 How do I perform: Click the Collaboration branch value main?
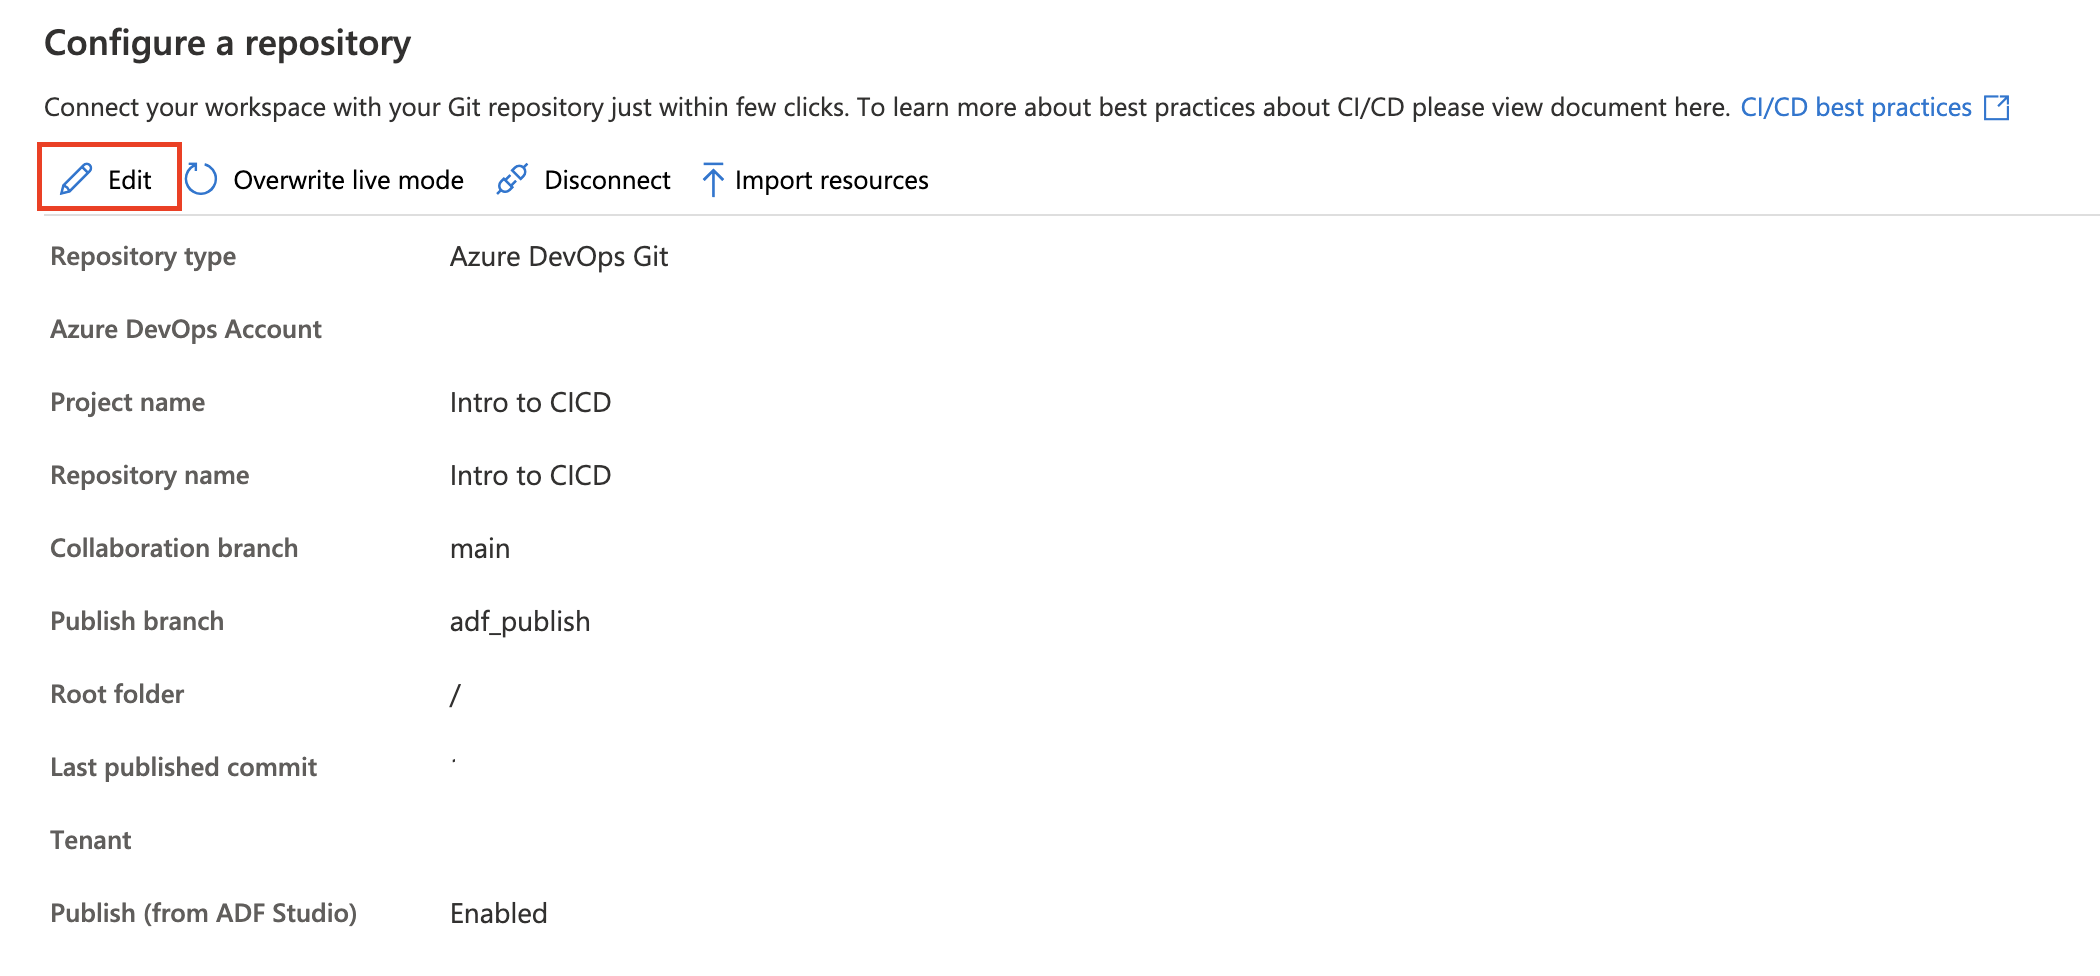480,547
